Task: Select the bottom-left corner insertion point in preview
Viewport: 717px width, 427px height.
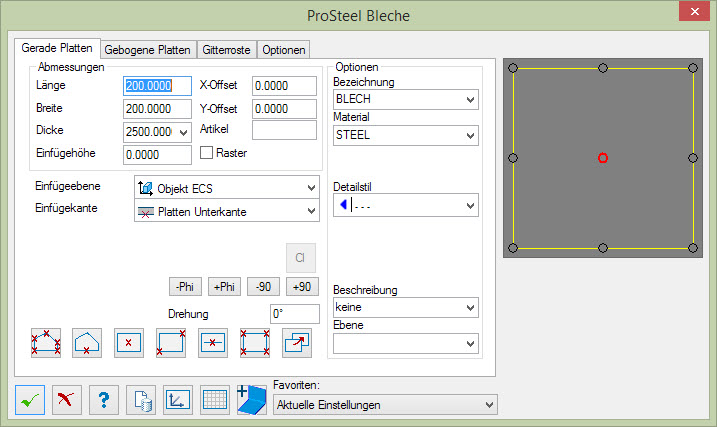Action: [x=513, y=248]
